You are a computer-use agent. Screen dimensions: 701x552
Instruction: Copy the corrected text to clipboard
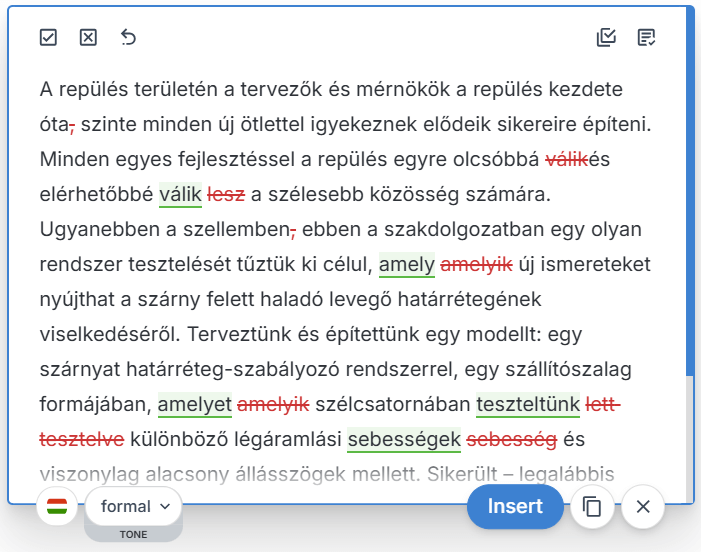(x=592, y=507)
